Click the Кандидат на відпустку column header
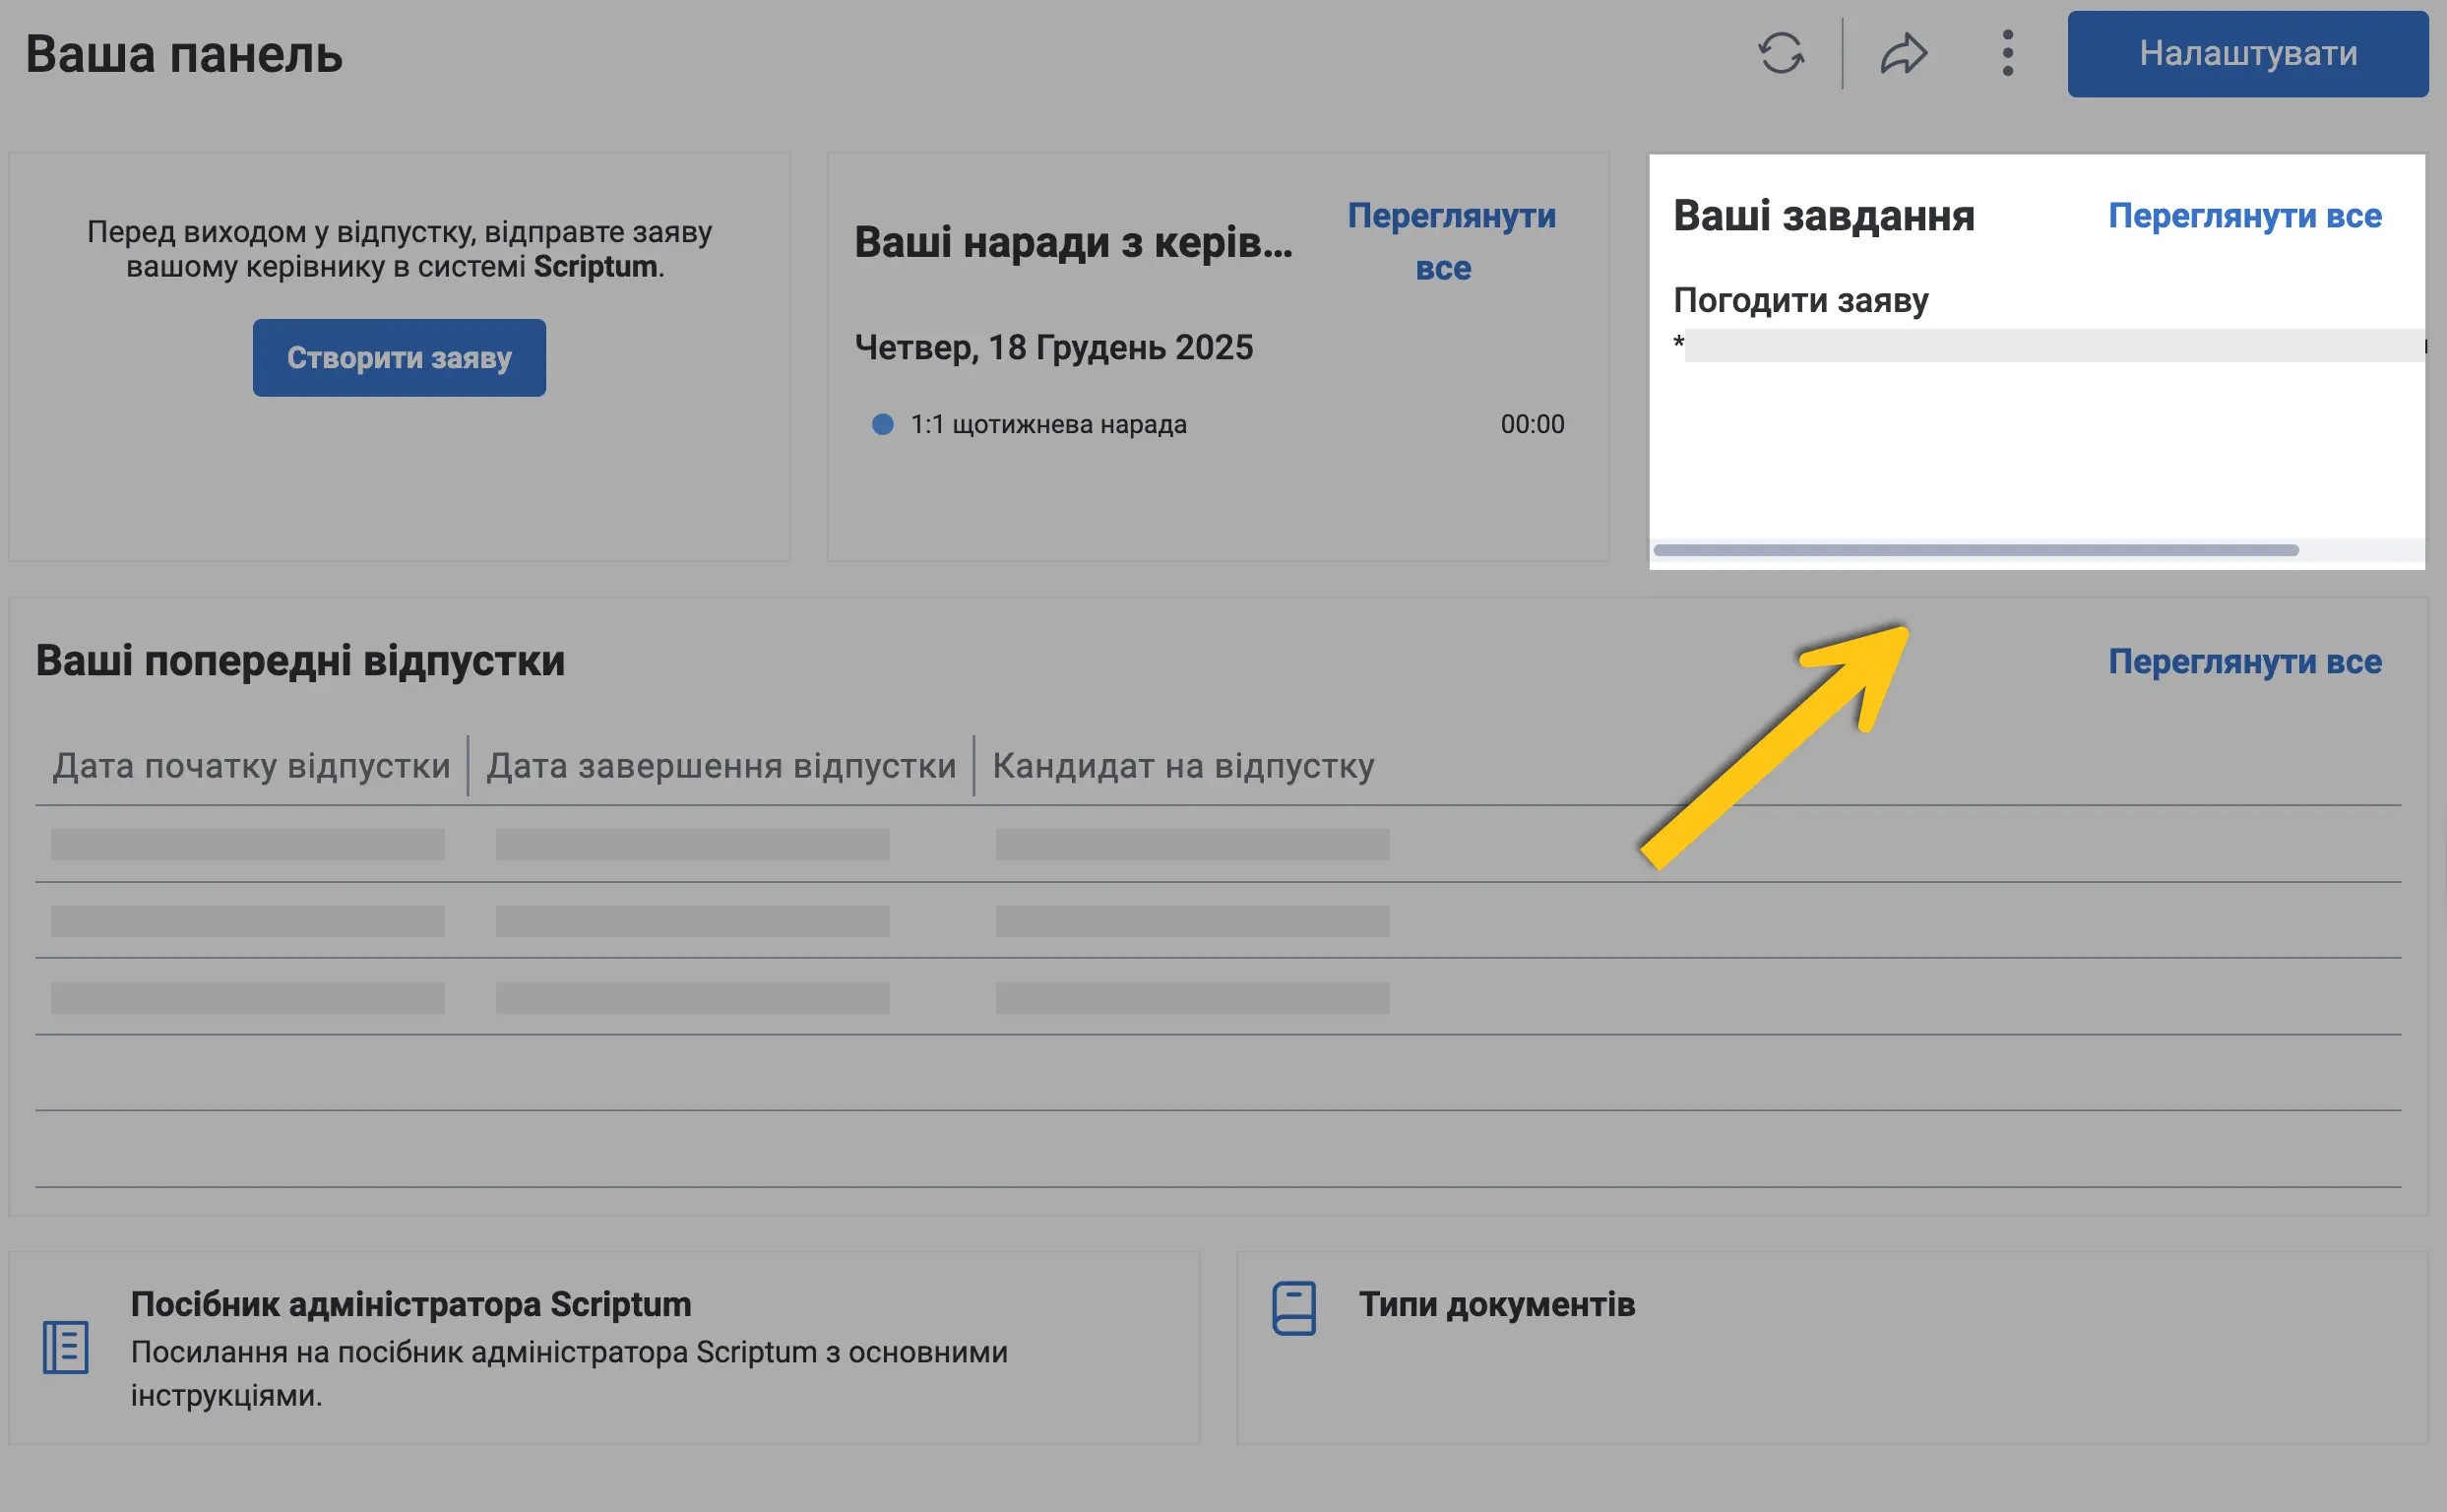This screenshot has height=1512, width=2447. 1183,766
